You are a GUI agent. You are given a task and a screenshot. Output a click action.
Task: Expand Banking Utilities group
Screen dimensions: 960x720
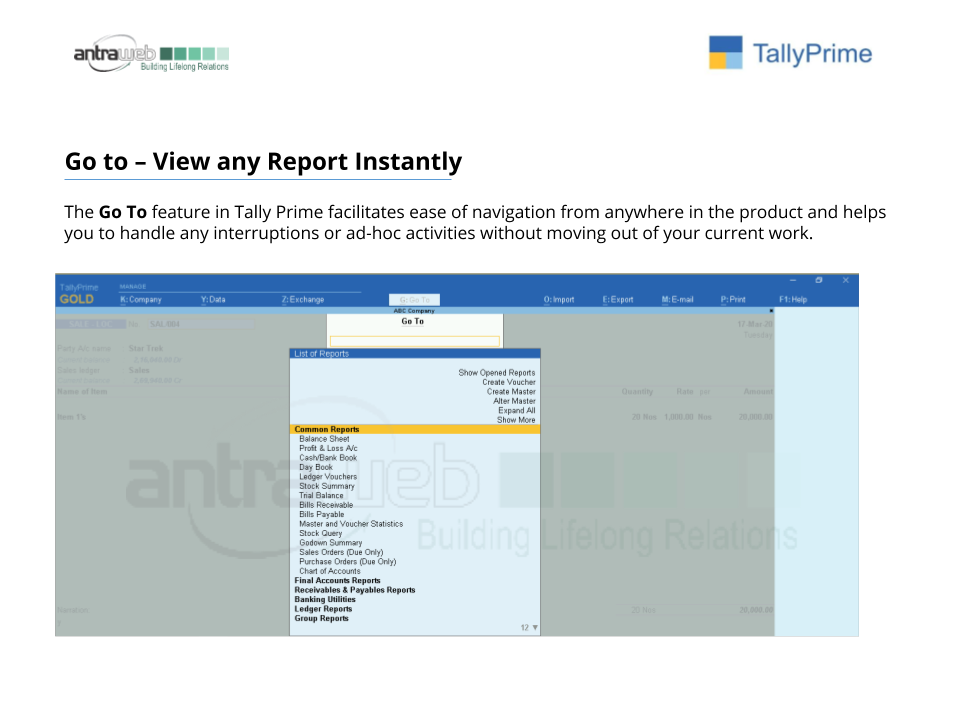click(324, 599)
